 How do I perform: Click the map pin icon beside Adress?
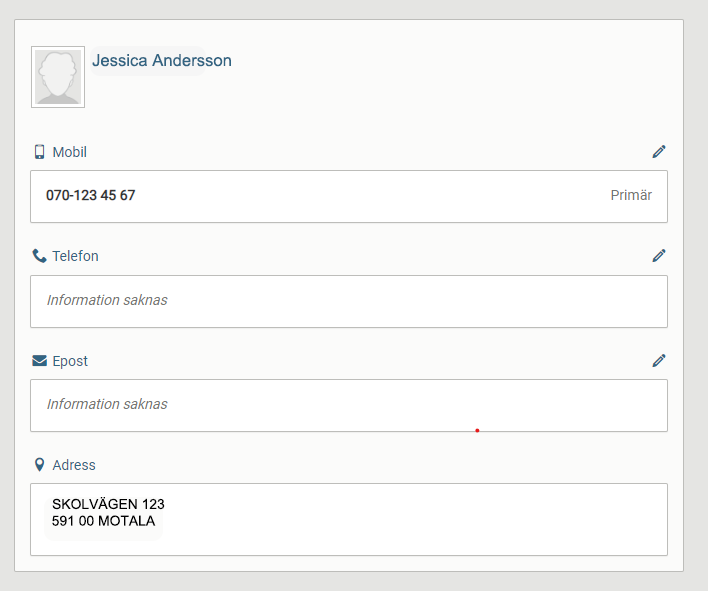[40, 465]
